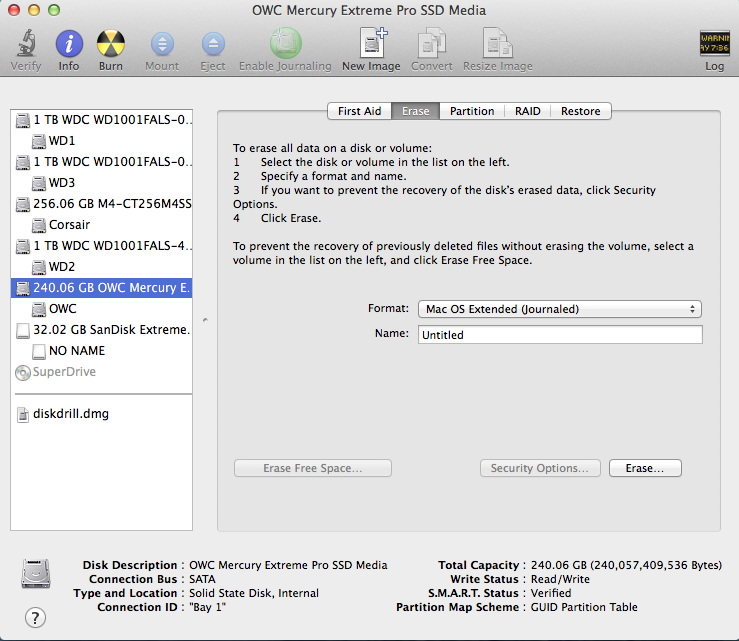Select the OWC volume
The height and width of the screenshot is (641, 739).
tap(101, 309)
